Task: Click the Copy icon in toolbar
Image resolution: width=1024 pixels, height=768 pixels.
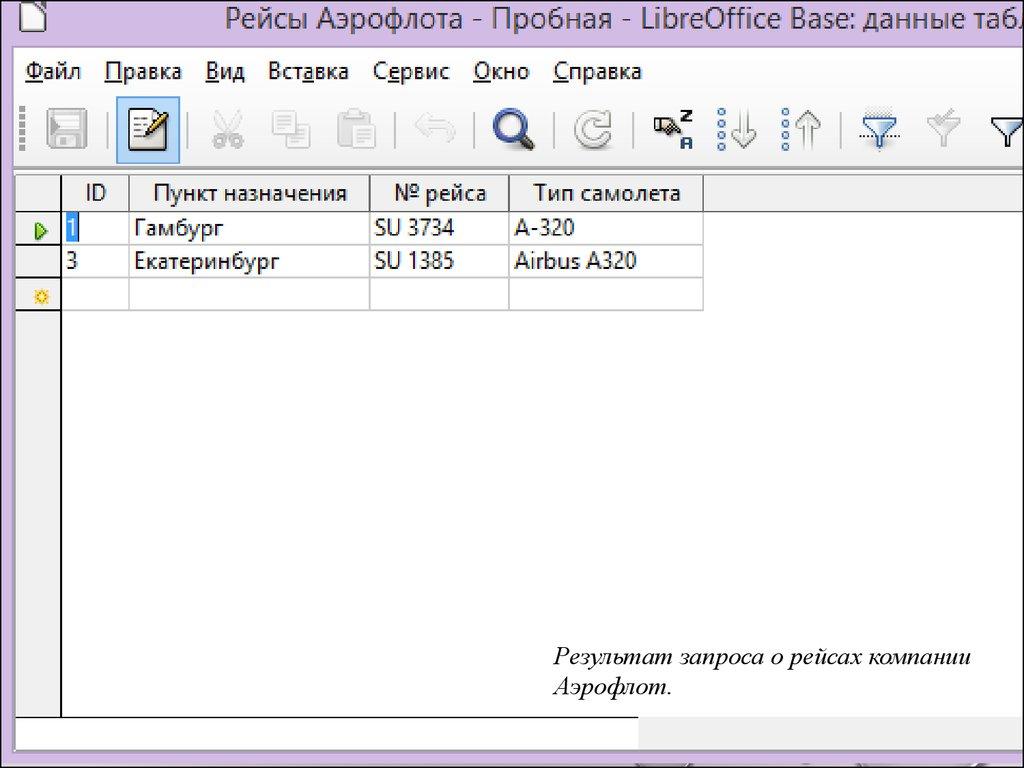Action: pos(292,130)
